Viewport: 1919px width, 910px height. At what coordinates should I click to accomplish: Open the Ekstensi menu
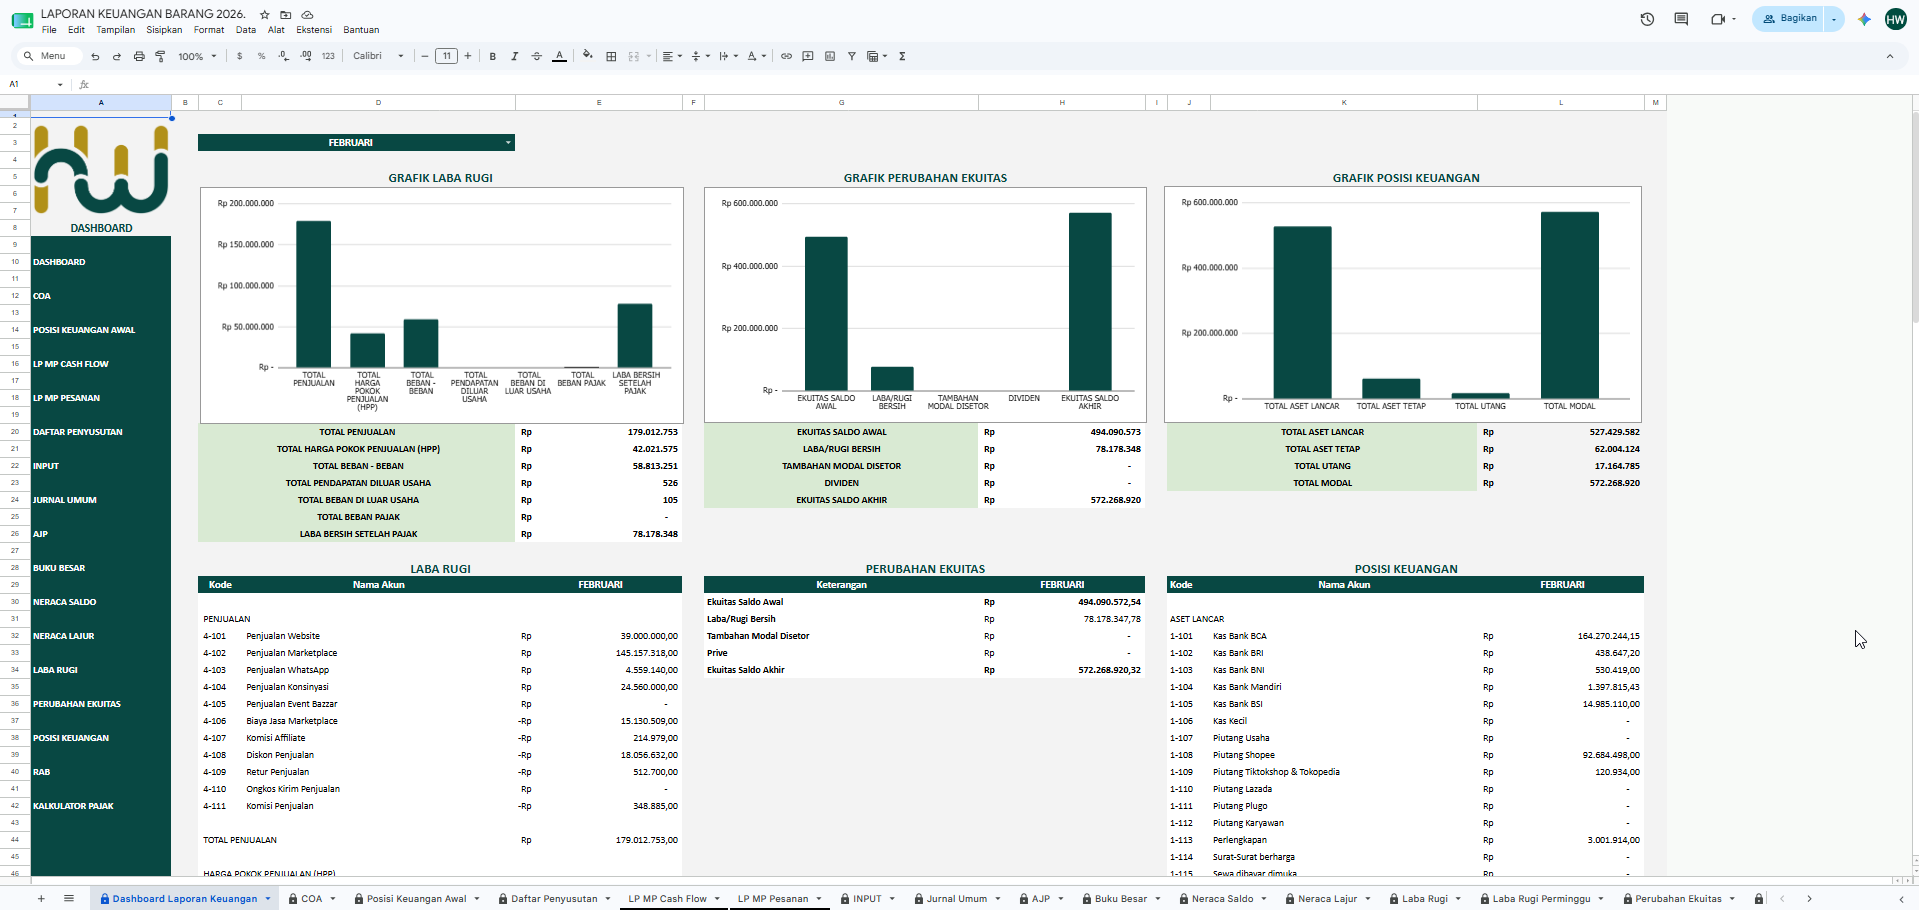pyautogui.click(x=314, y=30)
